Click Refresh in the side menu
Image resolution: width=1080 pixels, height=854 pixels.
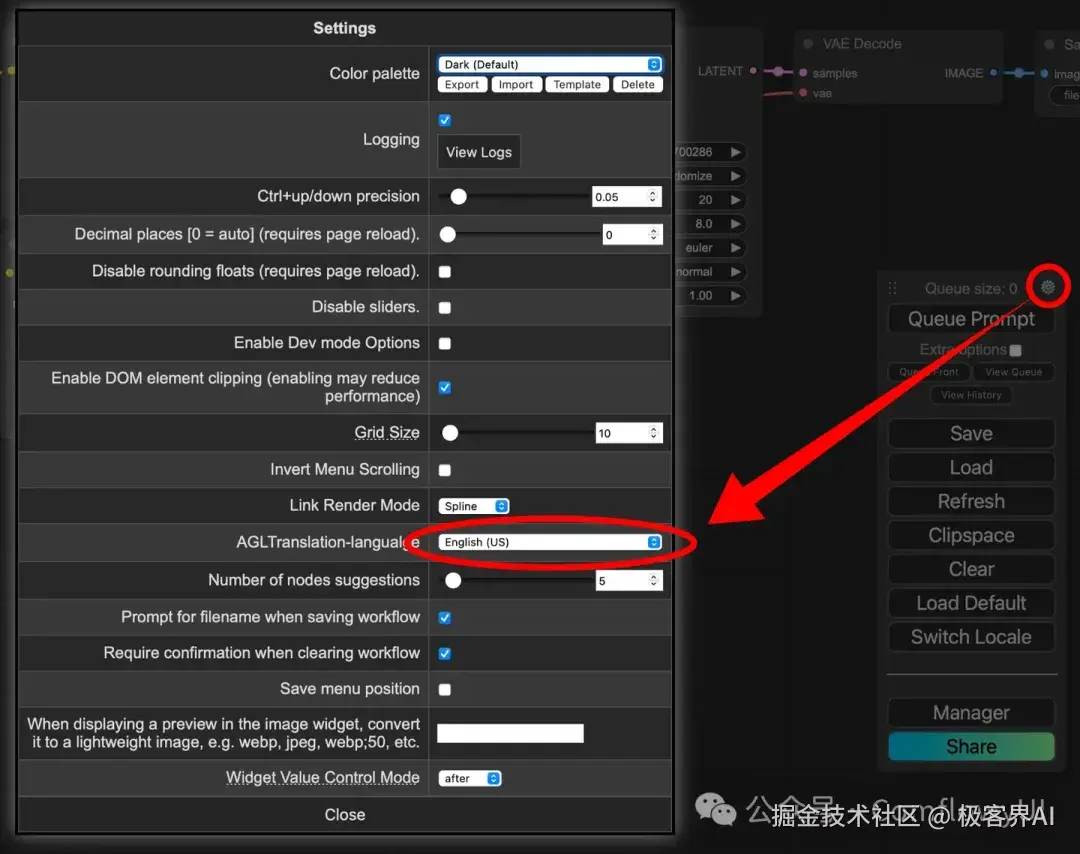971,501
